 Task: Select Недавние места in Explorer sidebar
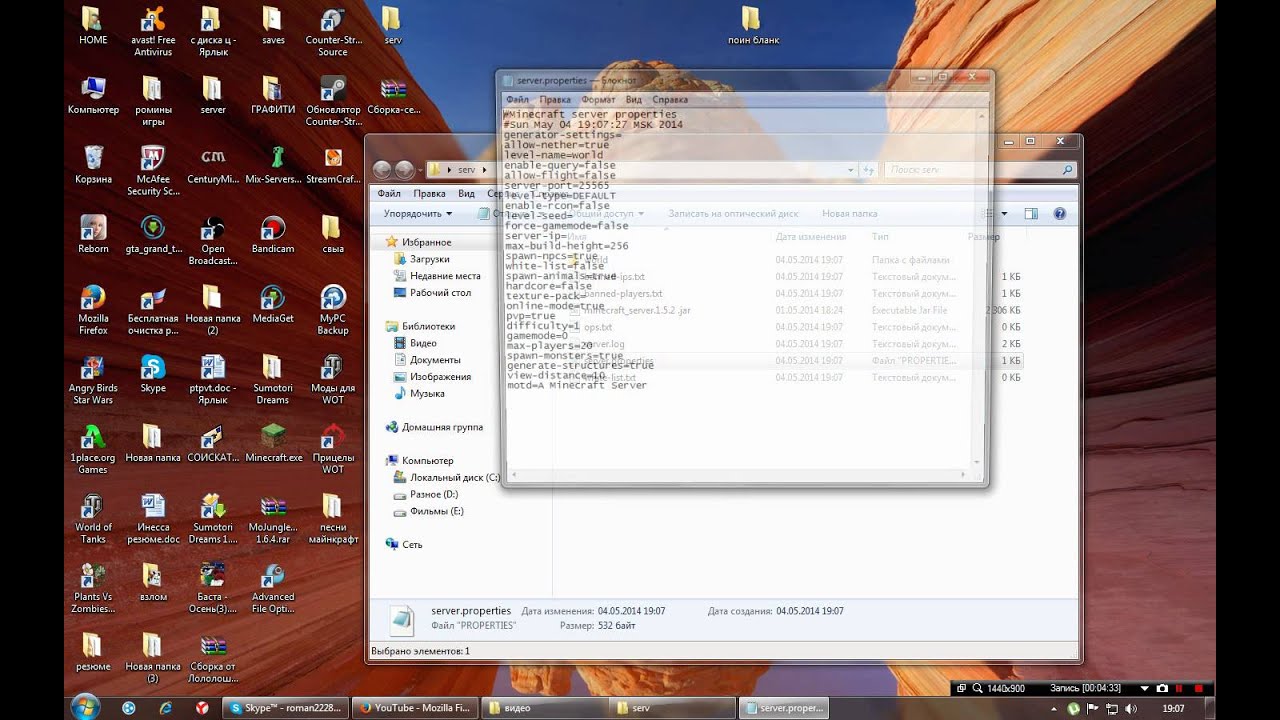point(444,276)
